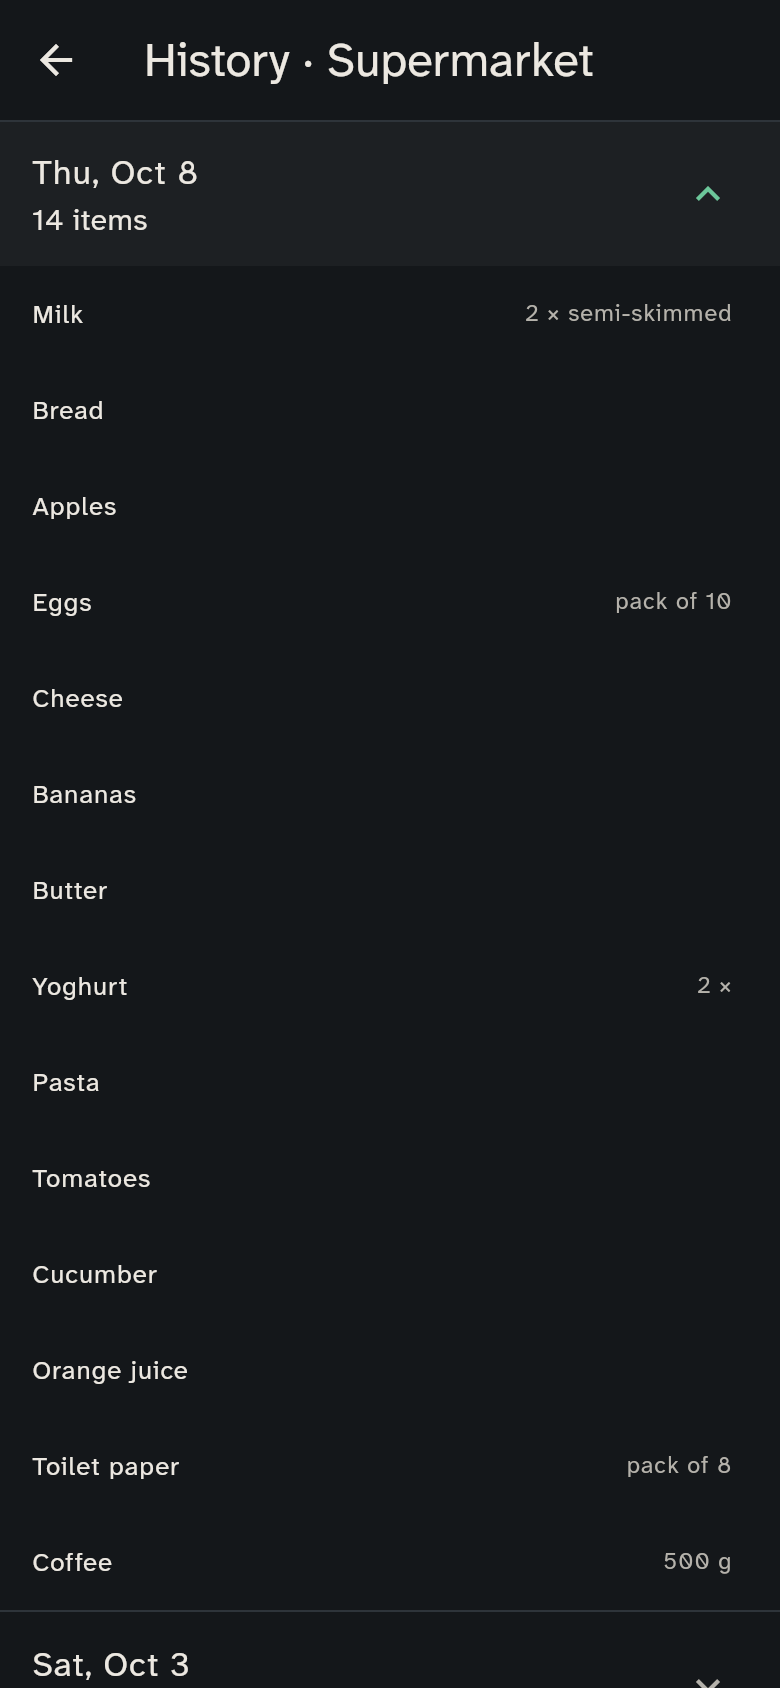Collapse the Thu, Oct 8 section
This screenshot has width=780, height=1688.
pos(708,194)
